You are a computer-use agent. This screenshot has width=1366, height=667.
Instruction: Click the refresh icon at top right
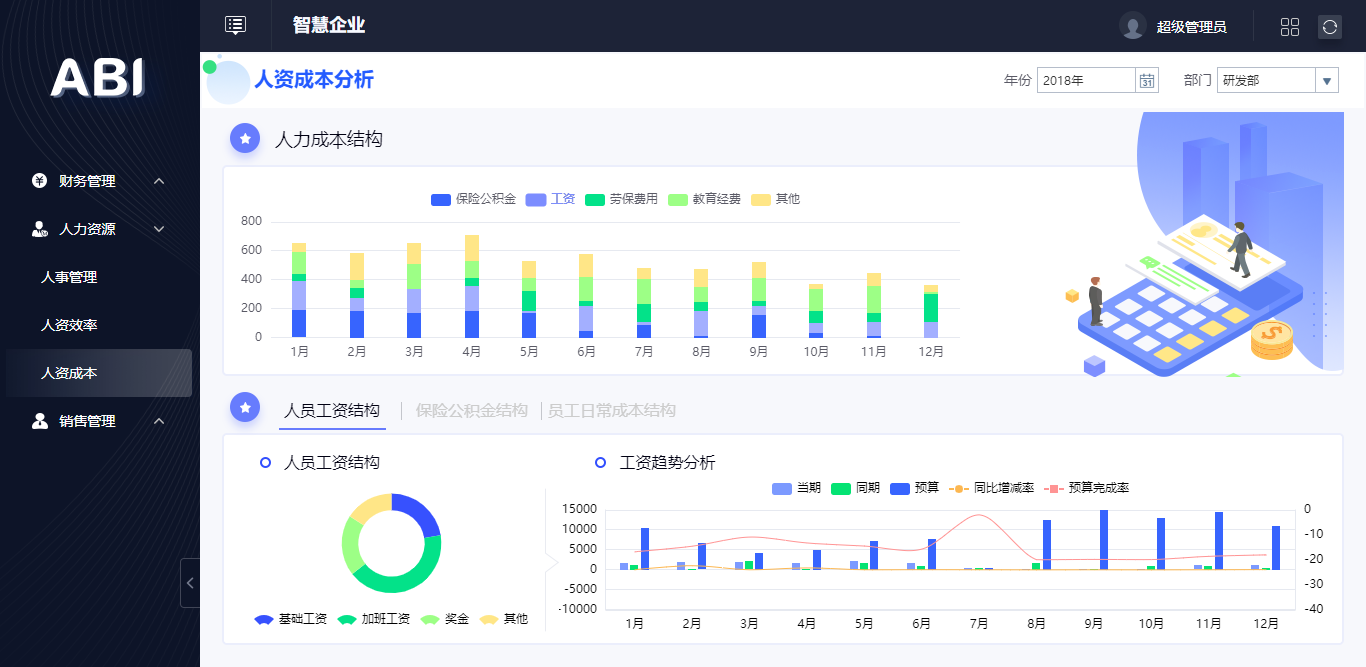(1330, 26)
